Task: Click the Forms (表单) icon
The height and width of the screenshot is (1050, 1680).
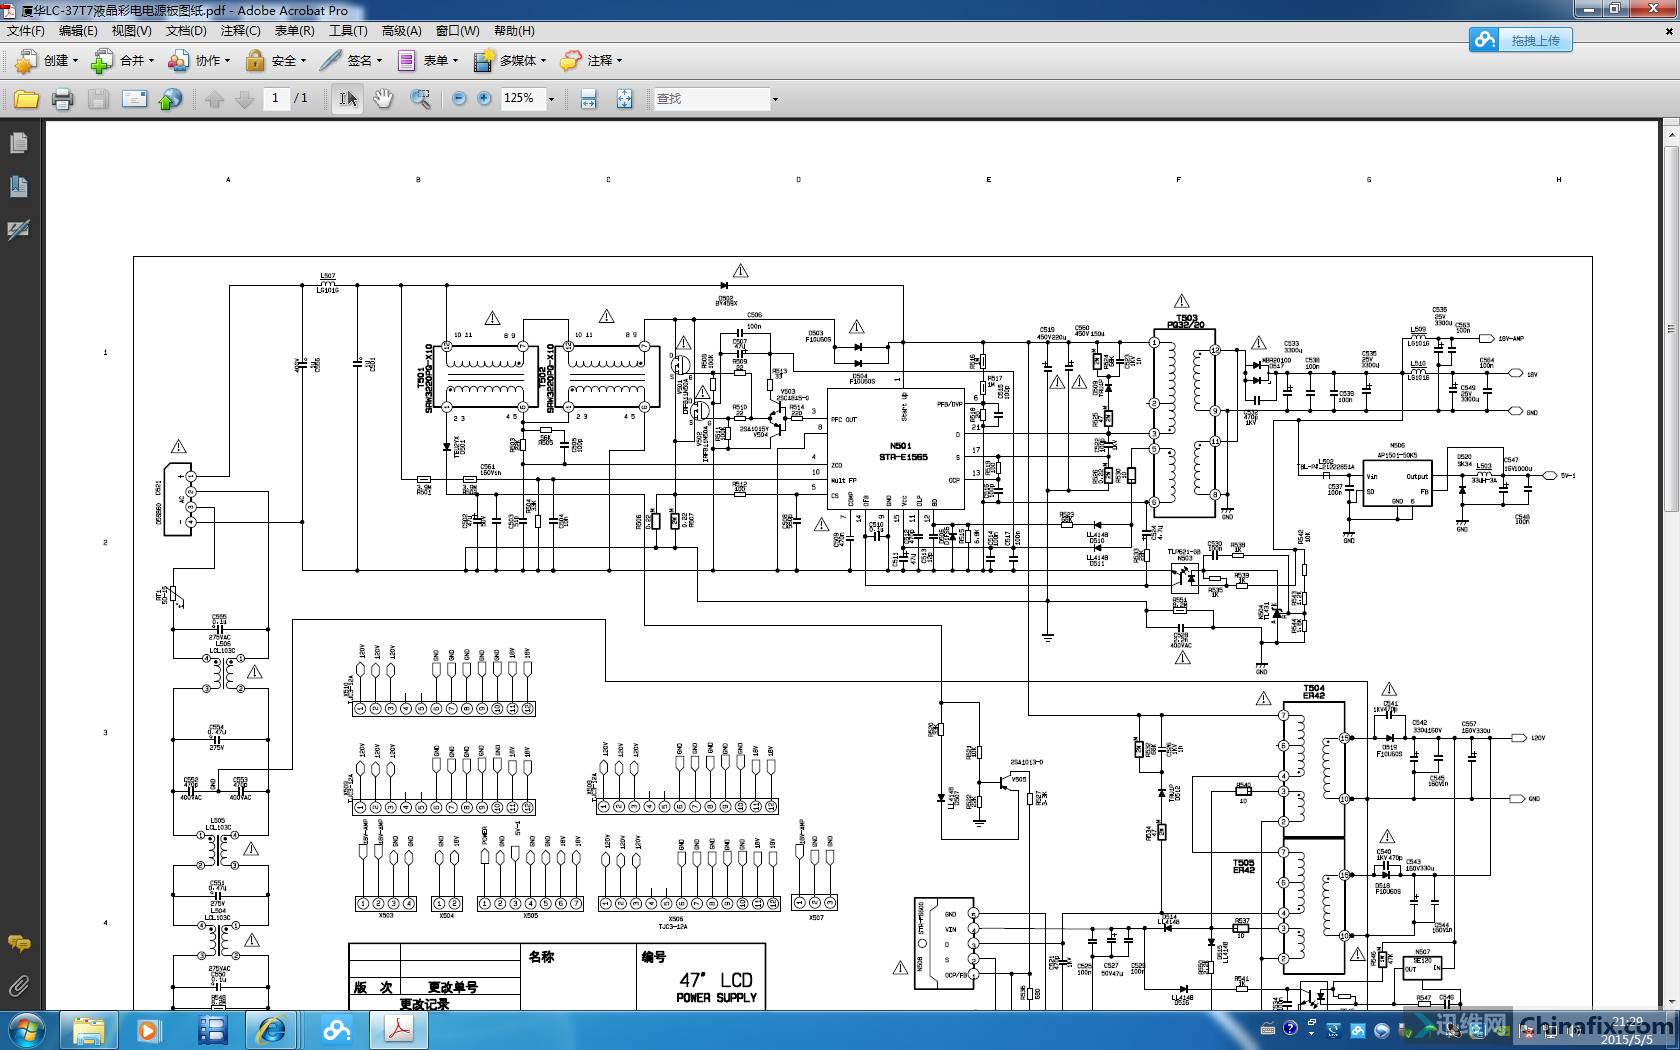Action: pyautogui.click(x=406, y=61)
